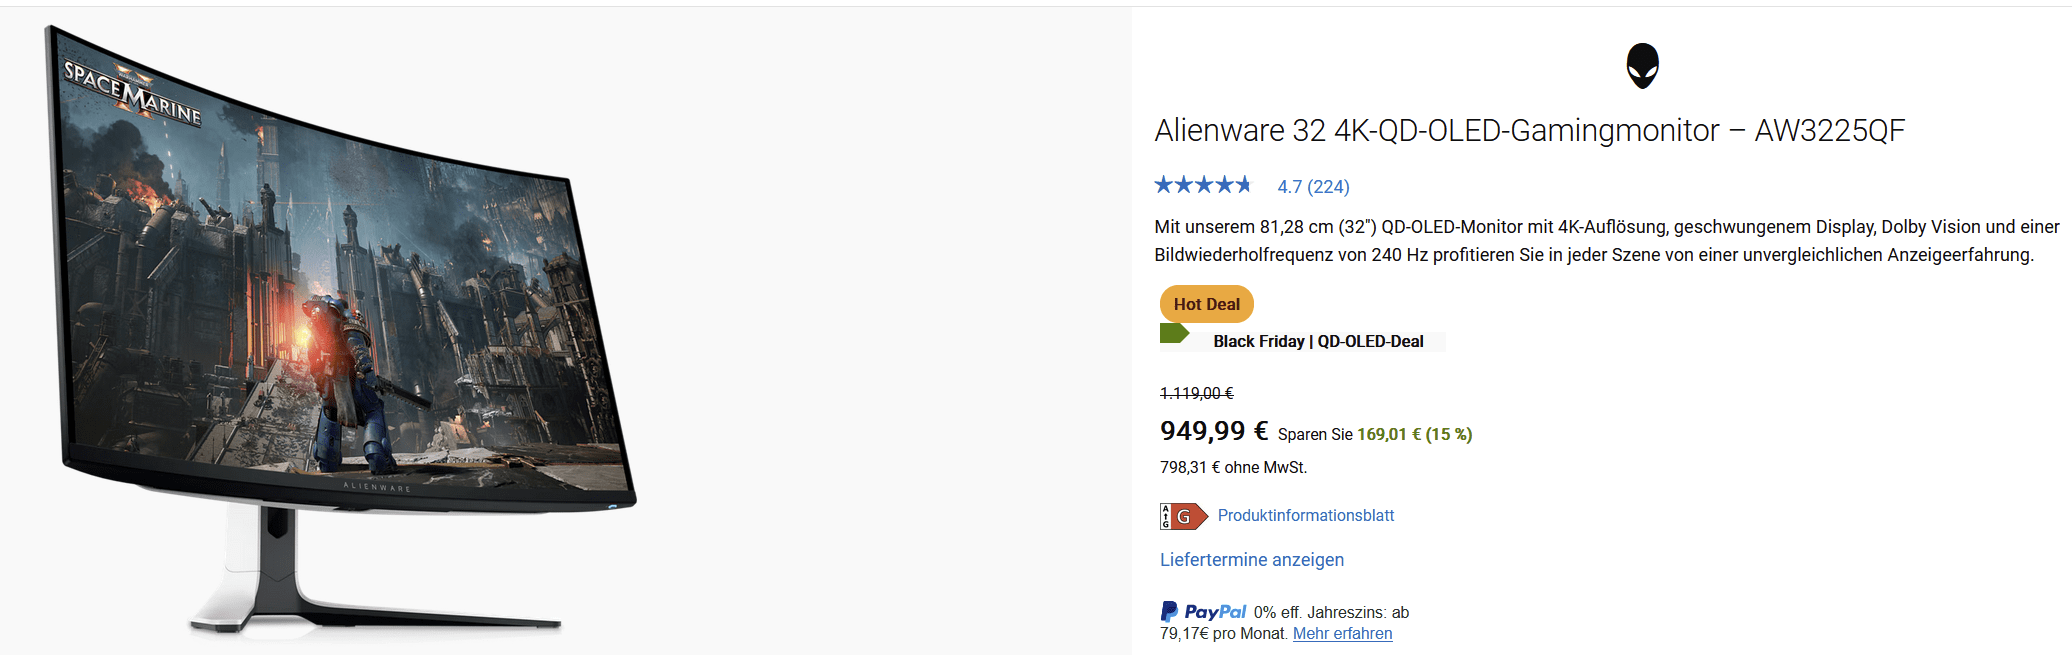This screenshot has height=655, width=2072.
Task: Click the 949,99 € sale price
Action: click(1214, 431)
